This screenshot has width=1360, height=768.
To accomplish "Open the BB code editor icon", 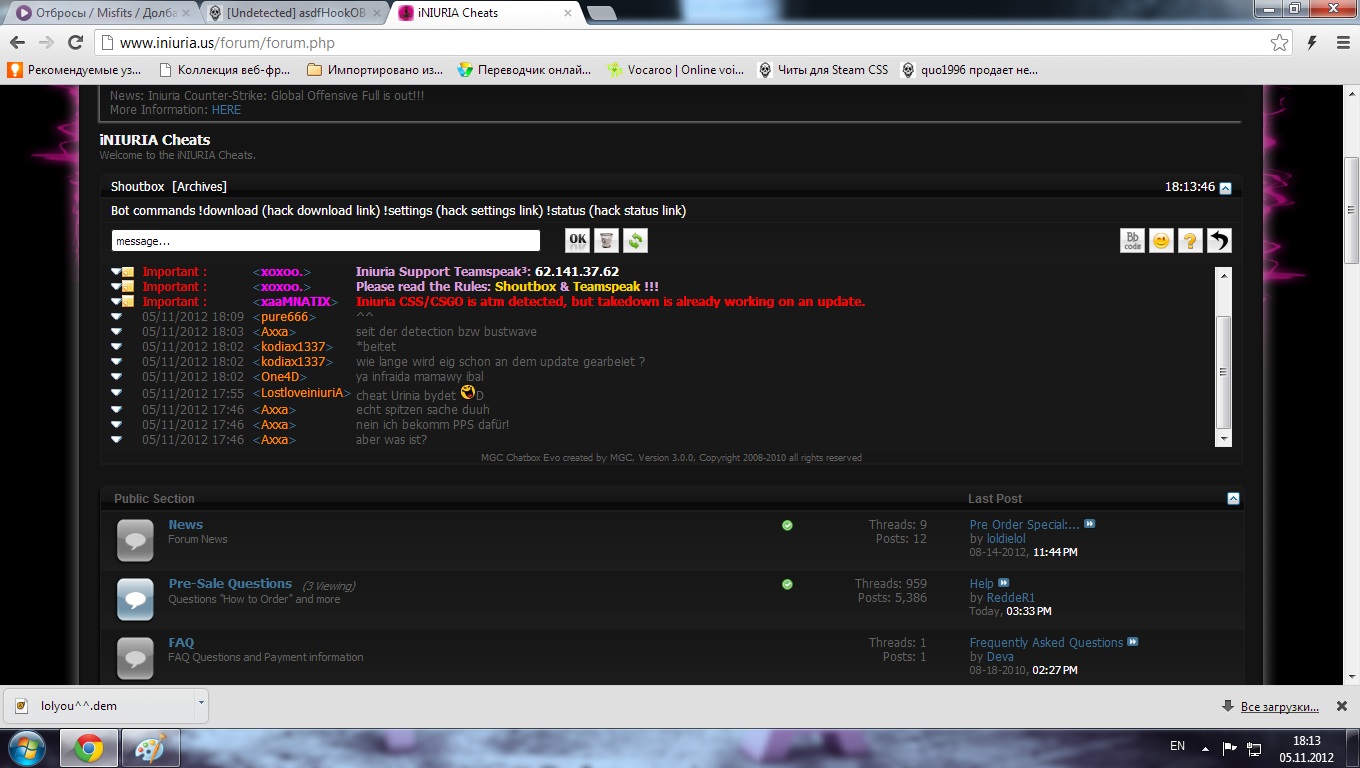I will click(1132, 240).
